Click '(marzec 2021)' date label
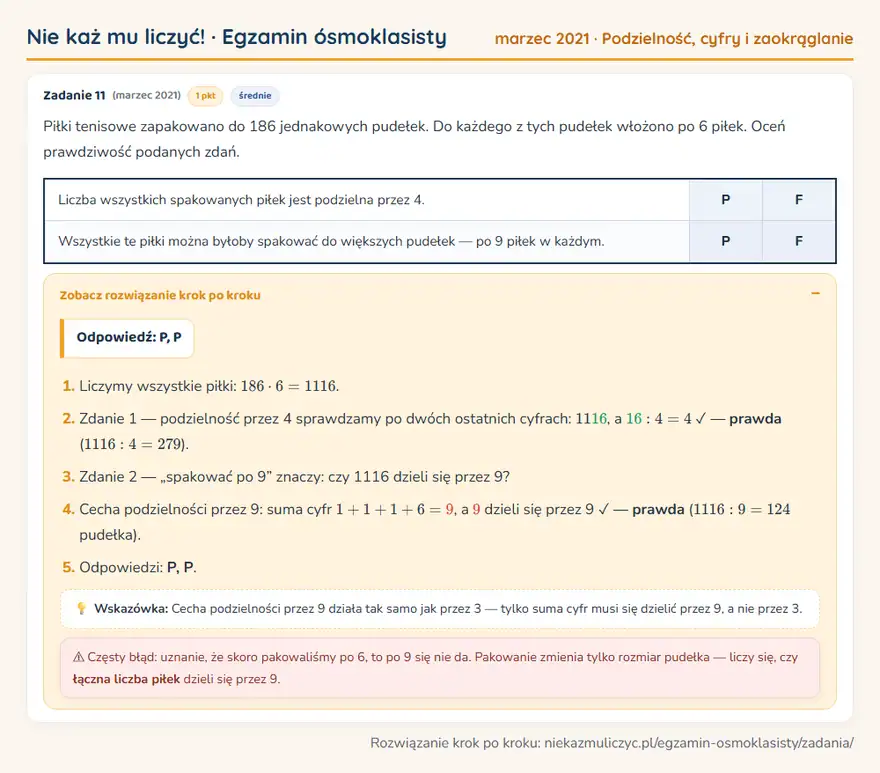 [146, 95]
